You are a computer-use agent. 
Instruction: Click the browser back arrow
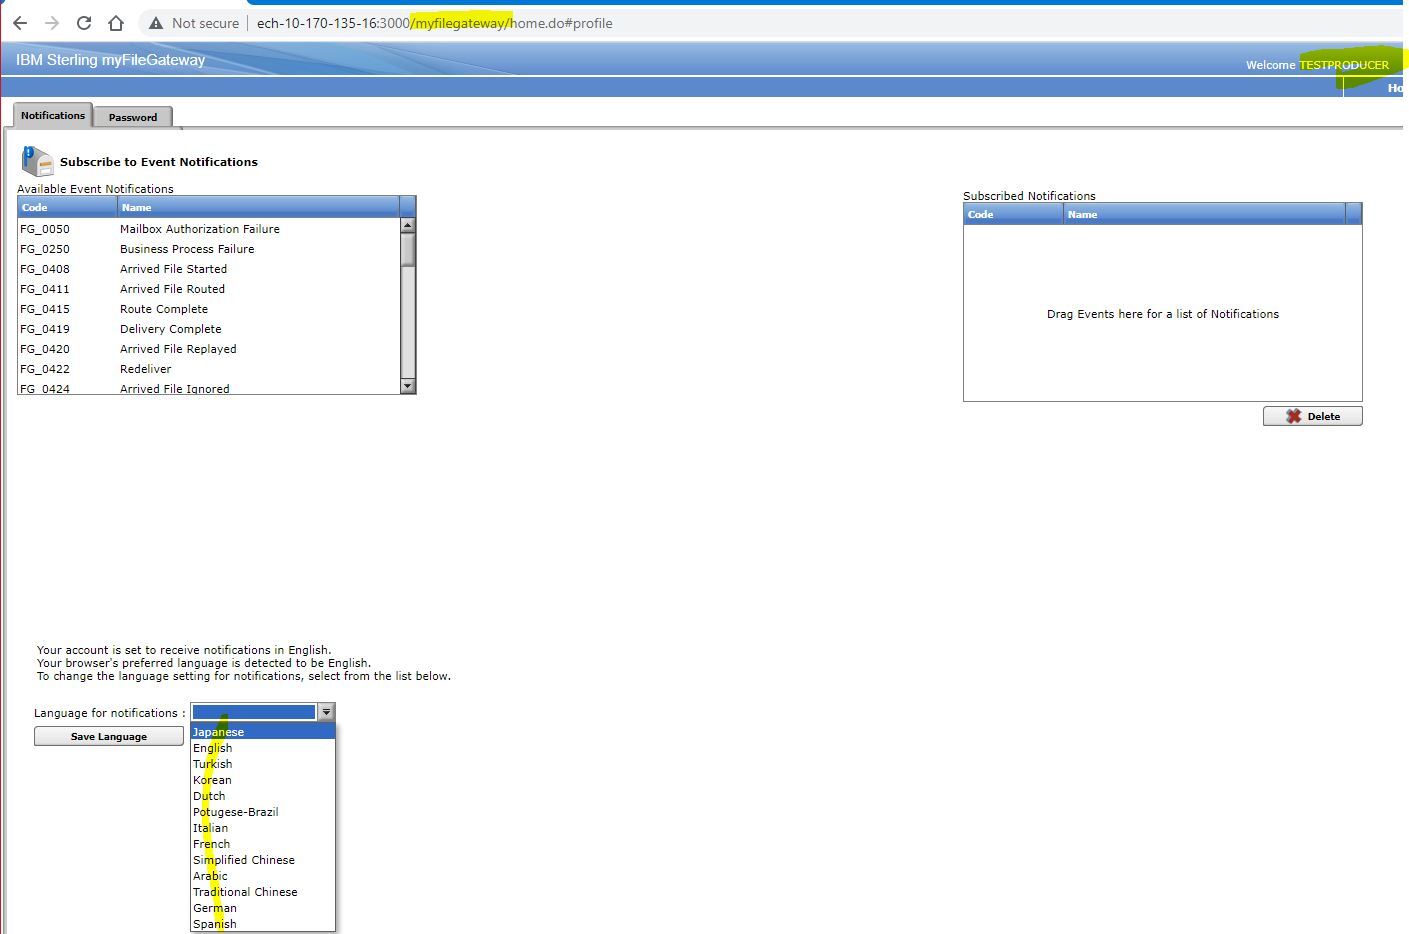(20, 23)
